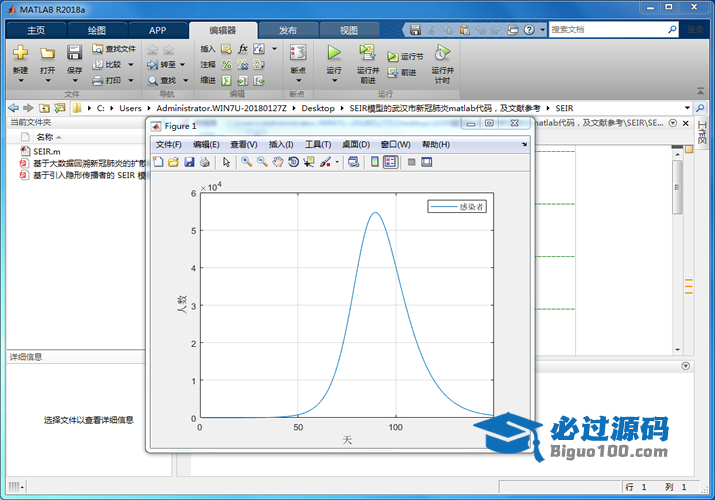The height and width of the screenshot is (500, 715).
Task: Click the Insert Colorbar icon
Action: 375,162
